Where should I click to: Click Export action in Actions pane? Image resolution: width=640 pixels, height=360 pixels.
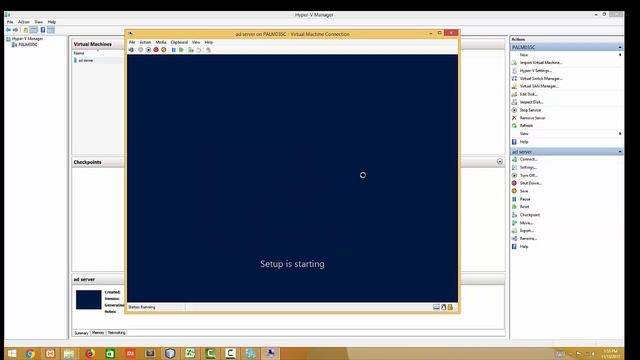pyautogui.click(x=527, y=231)
